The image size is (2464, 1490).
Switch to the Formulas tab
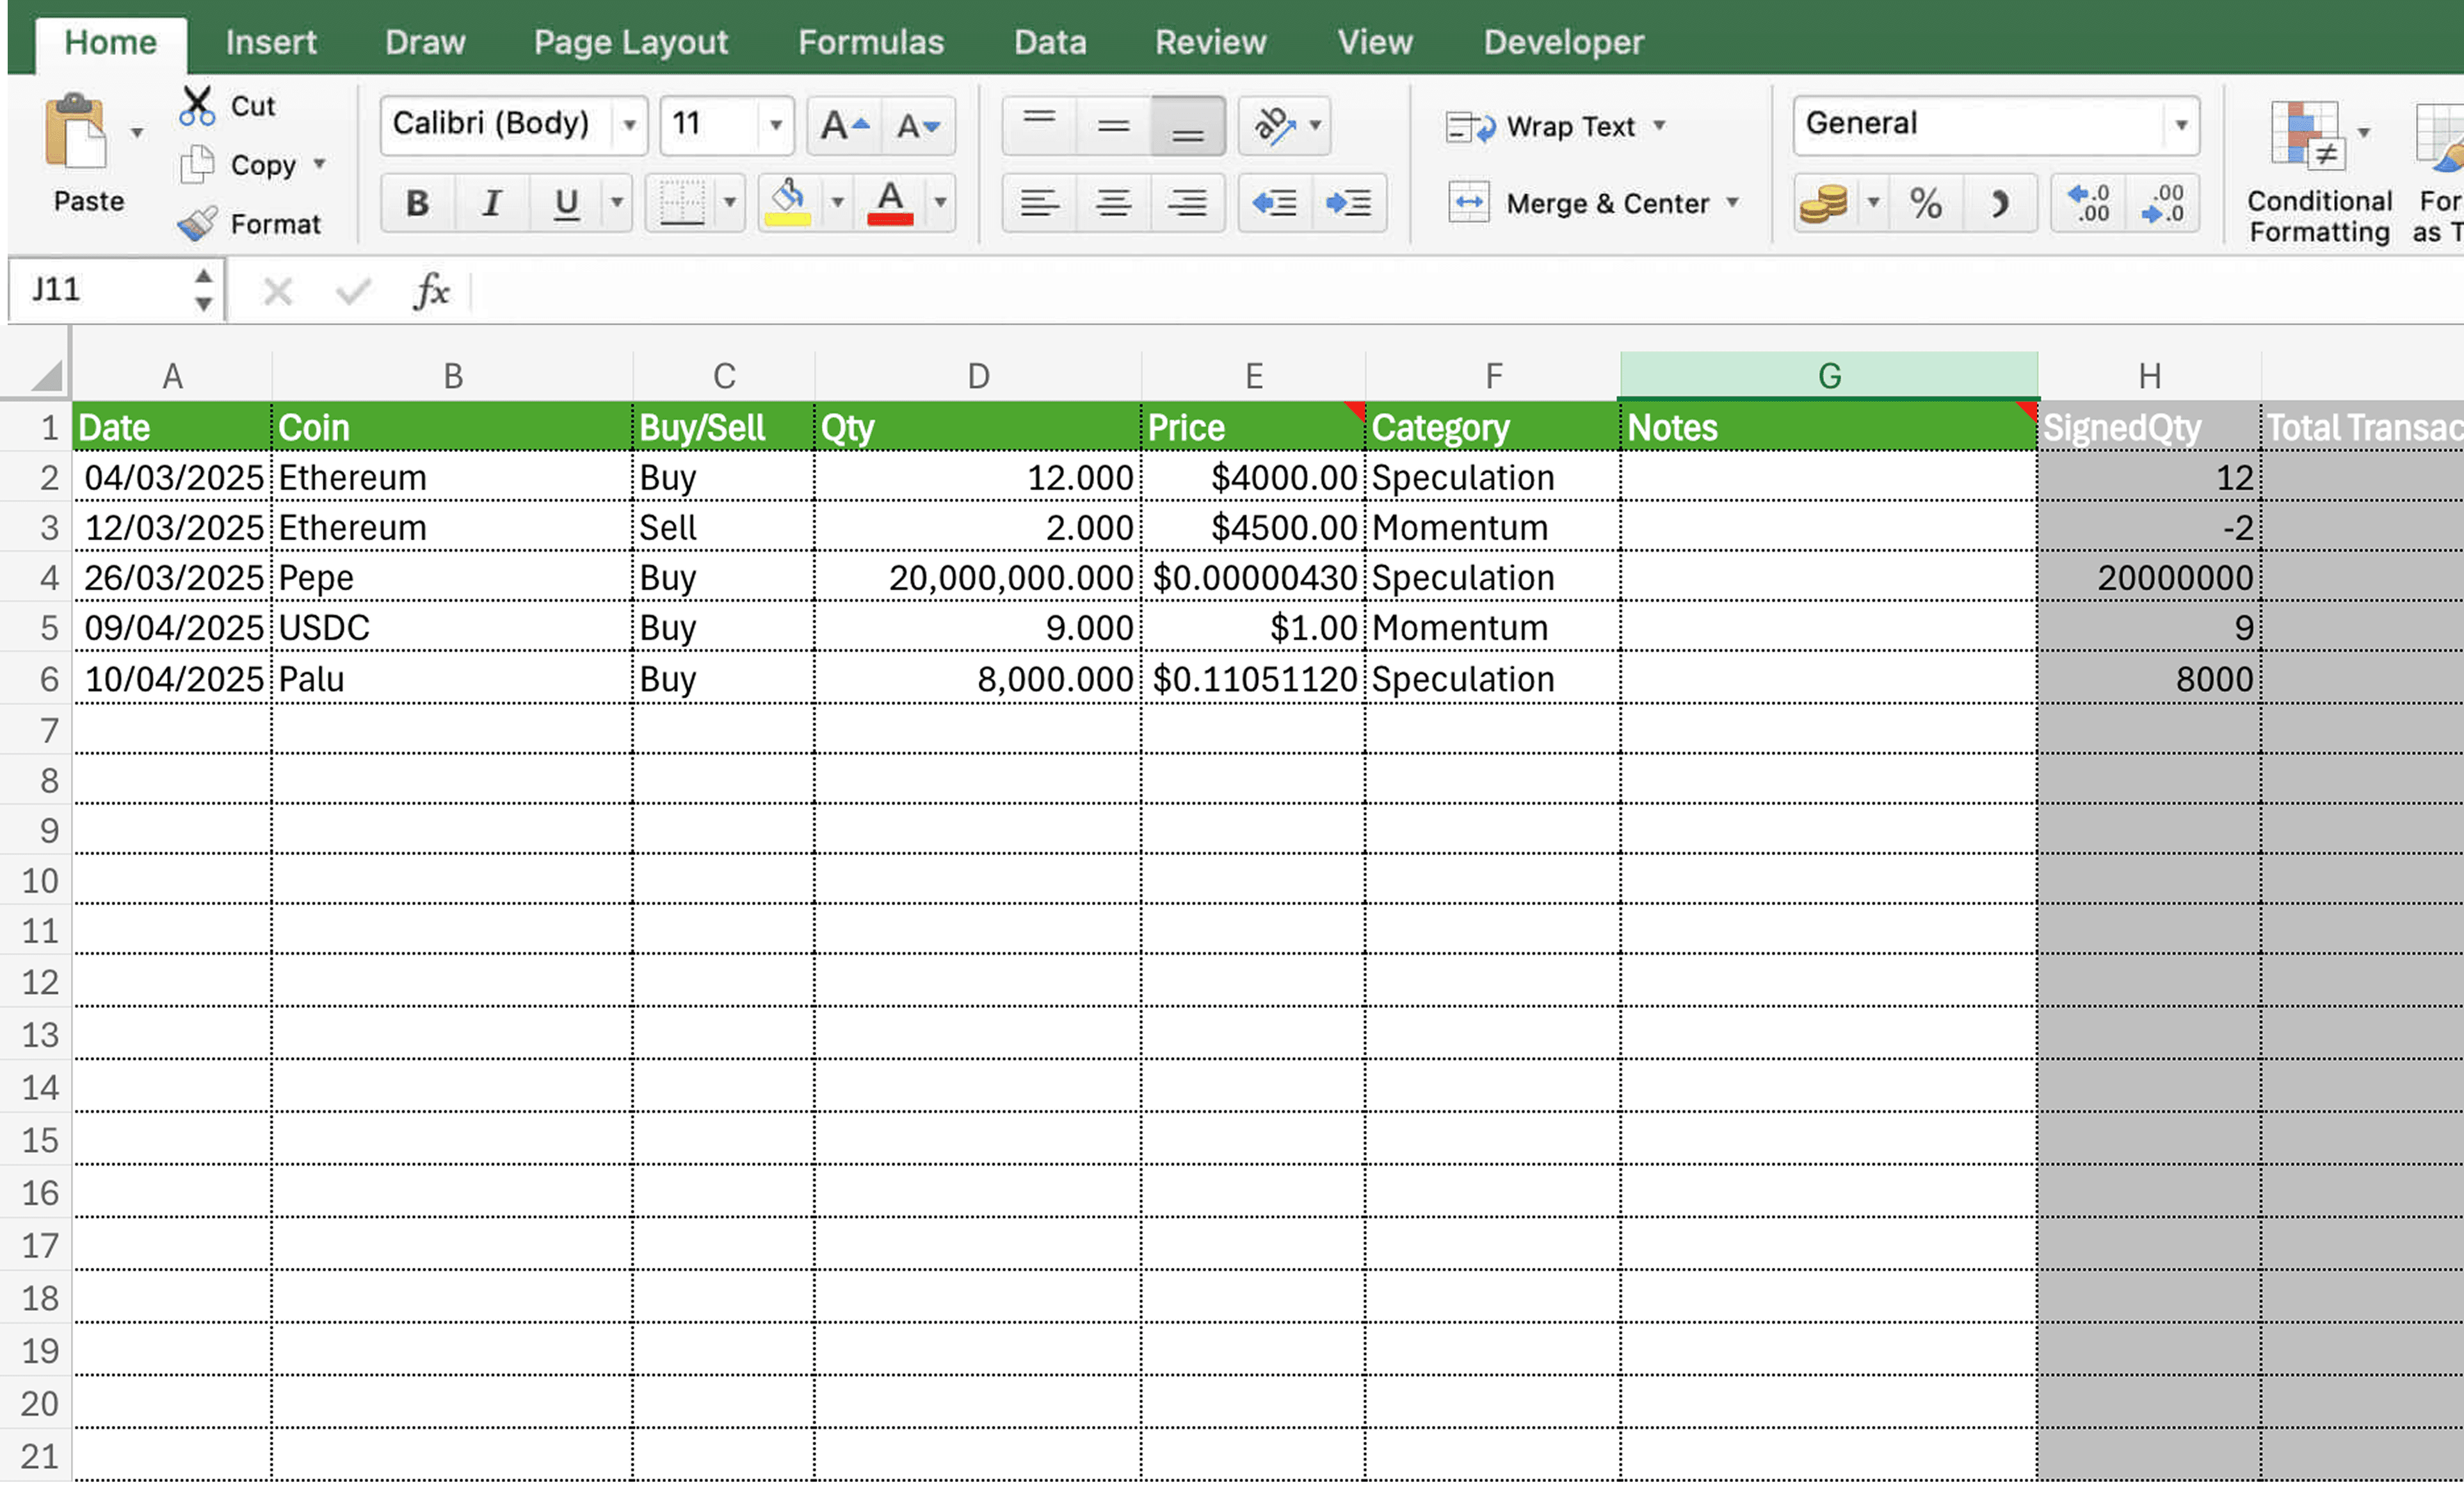pyautogui.click(x=870, y=42)
